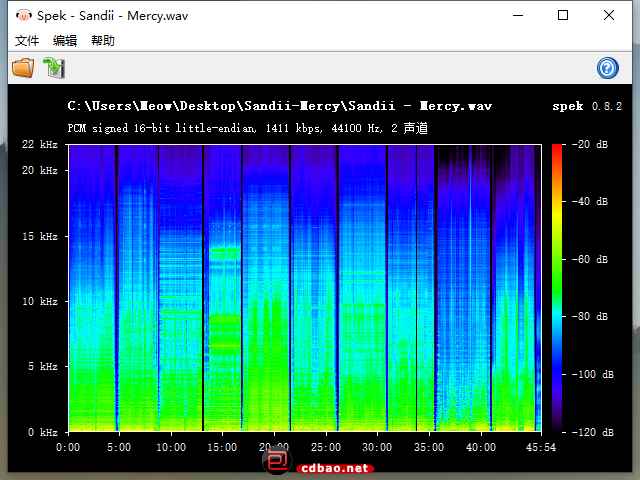Close the Spek window
This screenshot has width=640, height=480.
click(609, 16)
